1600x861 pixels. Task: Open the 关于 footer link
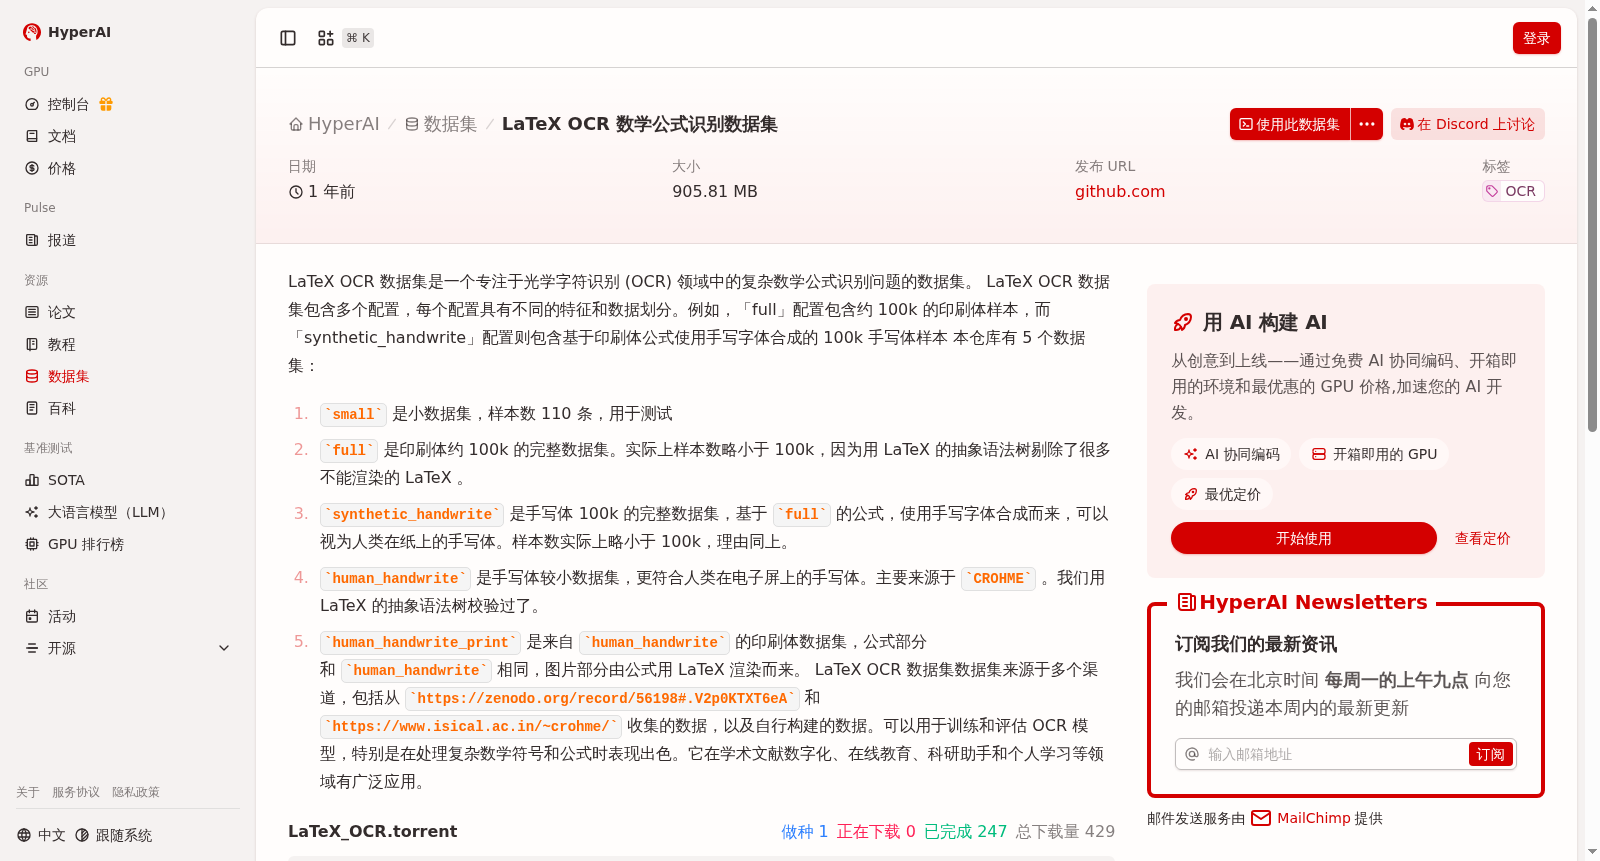coord(28,792)
